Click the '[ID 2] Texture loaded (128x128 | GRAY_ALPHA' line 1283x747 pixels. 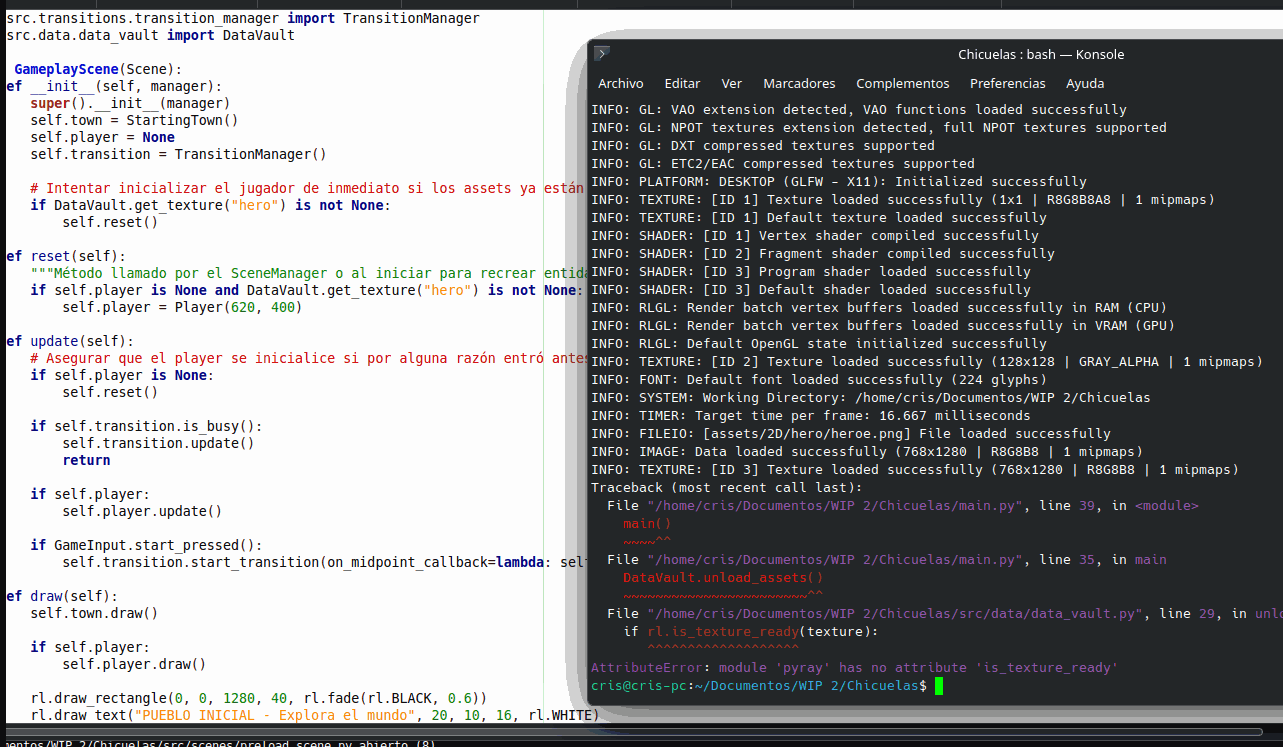(x=927, y=362)
